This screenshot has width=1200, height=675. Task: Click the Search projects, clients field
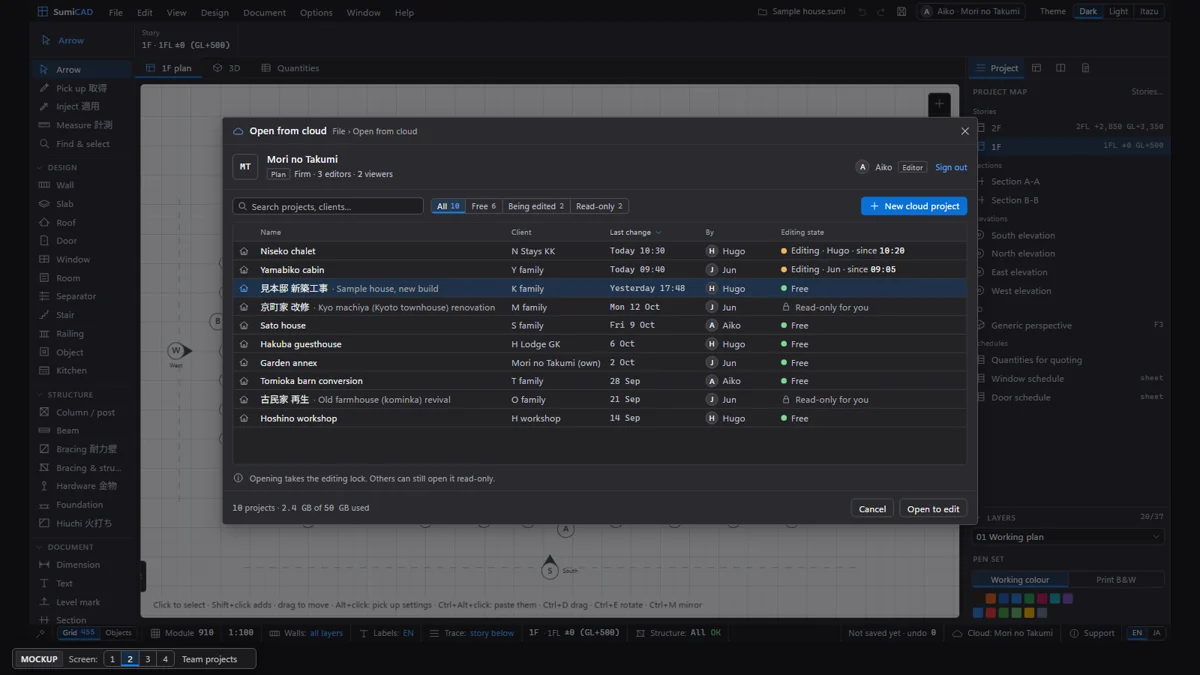click(328, 206)
